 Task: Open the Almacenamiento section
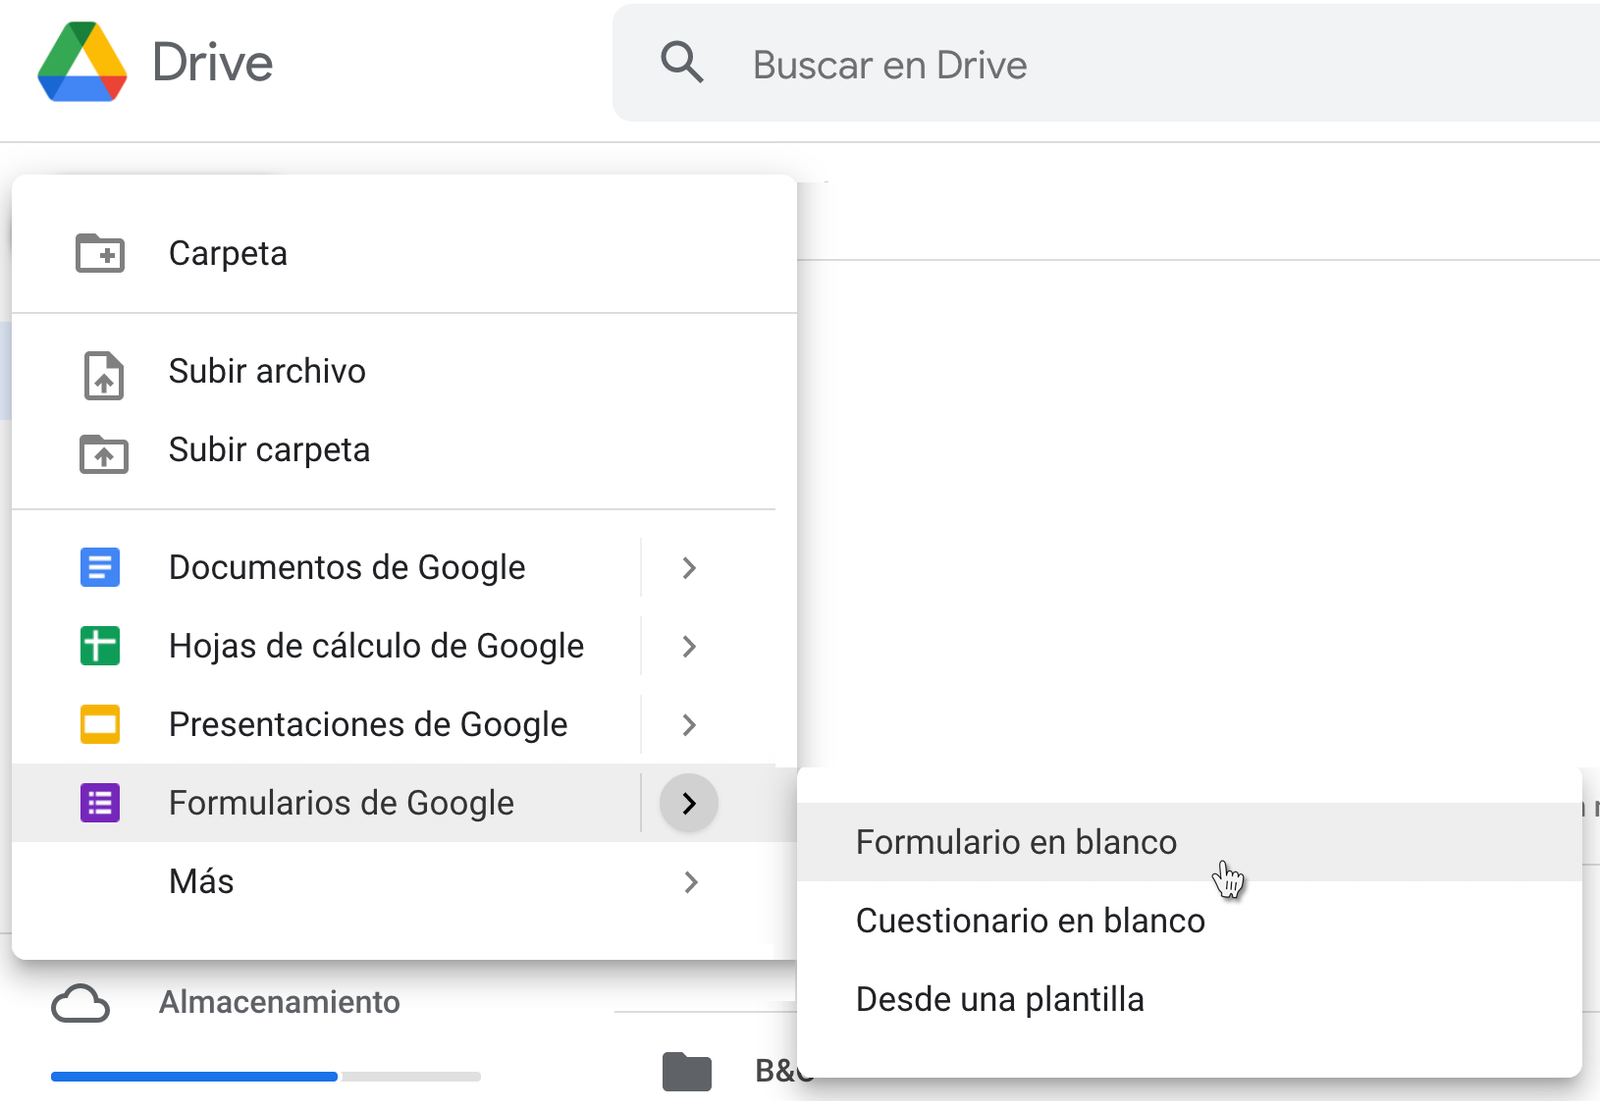click(x=279, y=1003)
